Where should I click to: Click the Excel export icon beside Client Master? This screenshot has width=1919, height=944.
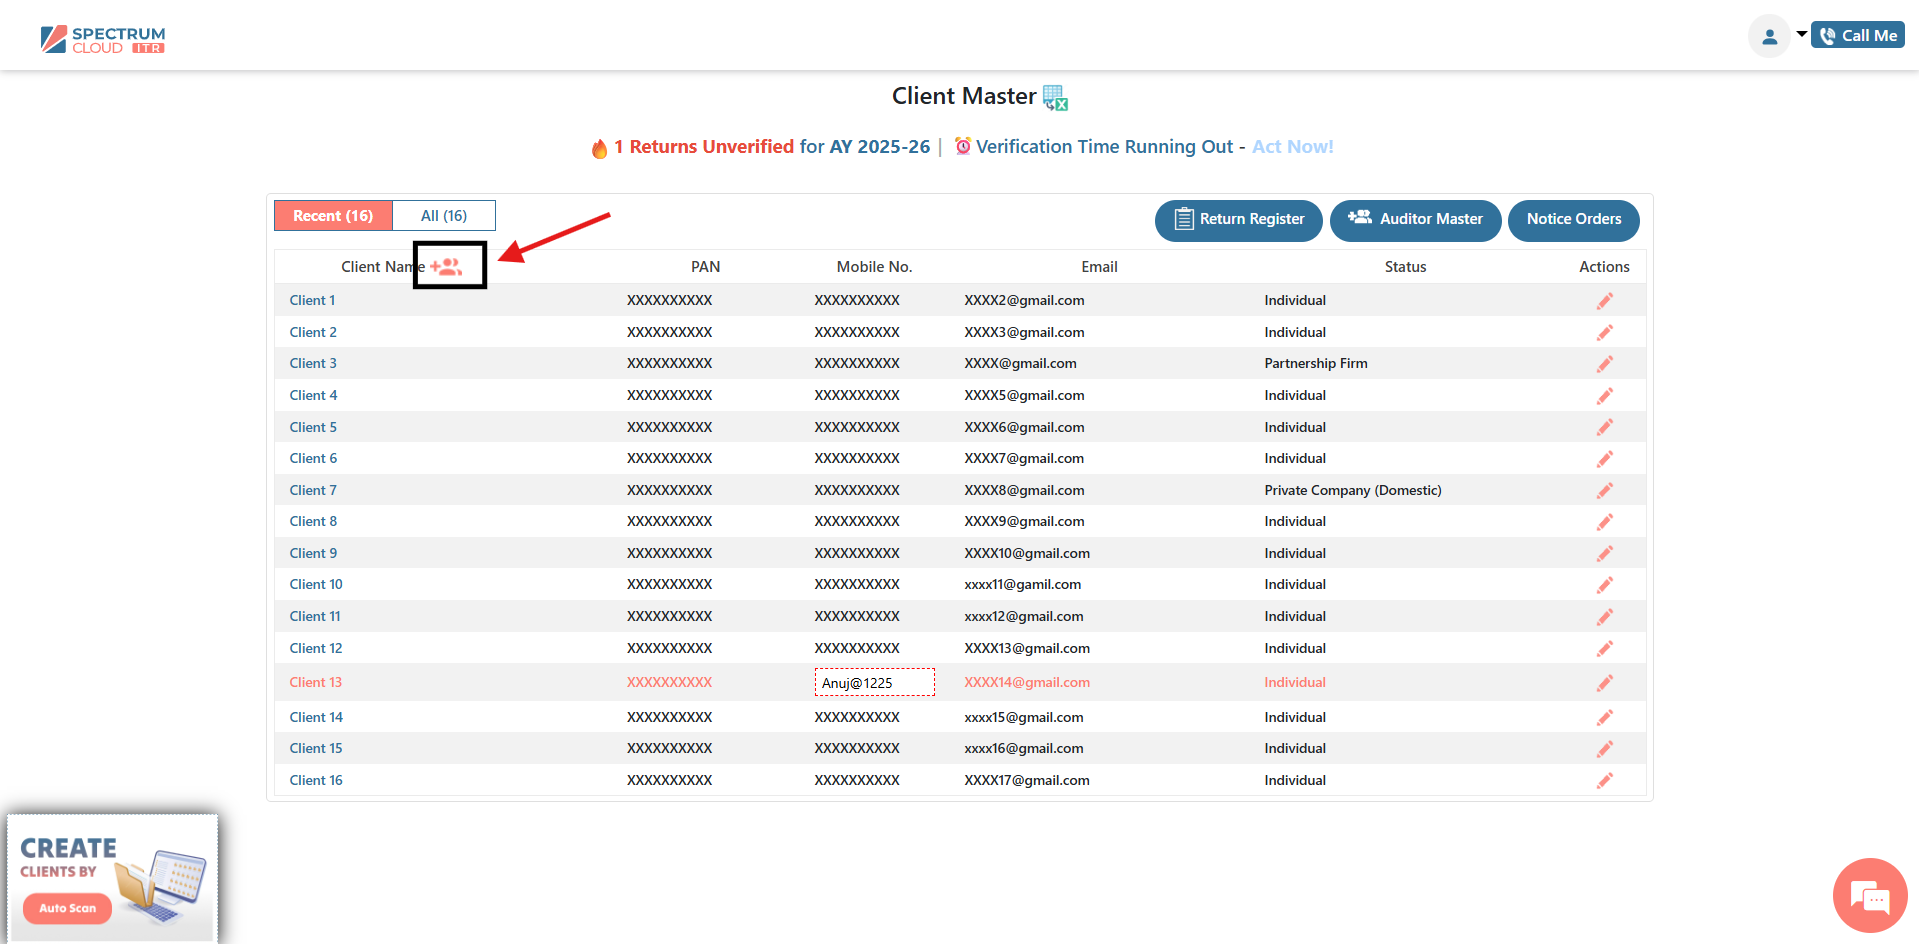tap(1055, 97)
